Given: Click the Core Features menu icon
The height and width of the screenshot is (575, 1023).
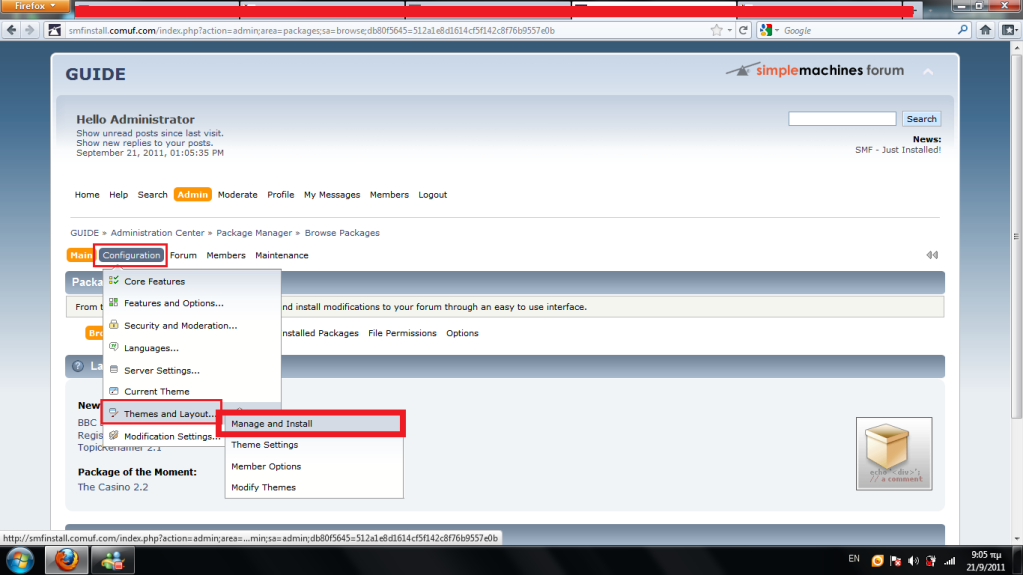Looking at the screenshot, I should [x=115, y=282].
